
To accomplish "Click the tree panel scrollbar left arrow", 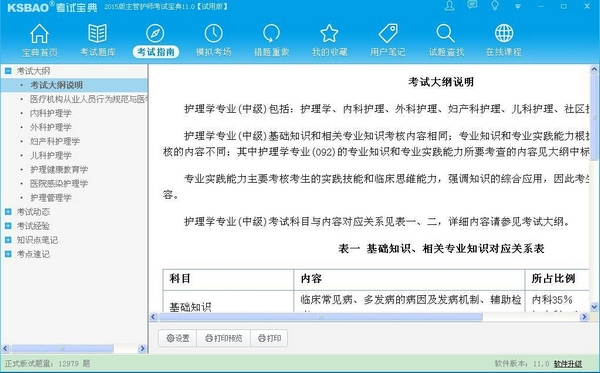I will (5, 349).
